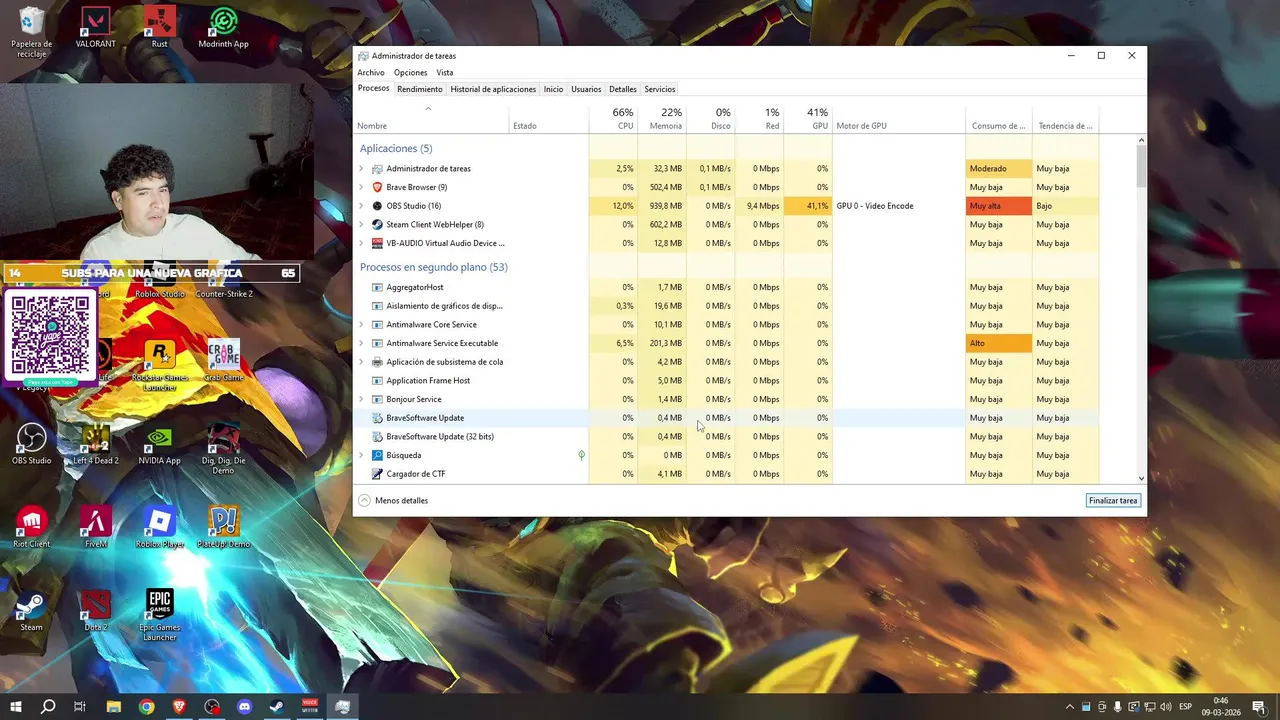Launch Riot Client from the desktop

(32, 527)
